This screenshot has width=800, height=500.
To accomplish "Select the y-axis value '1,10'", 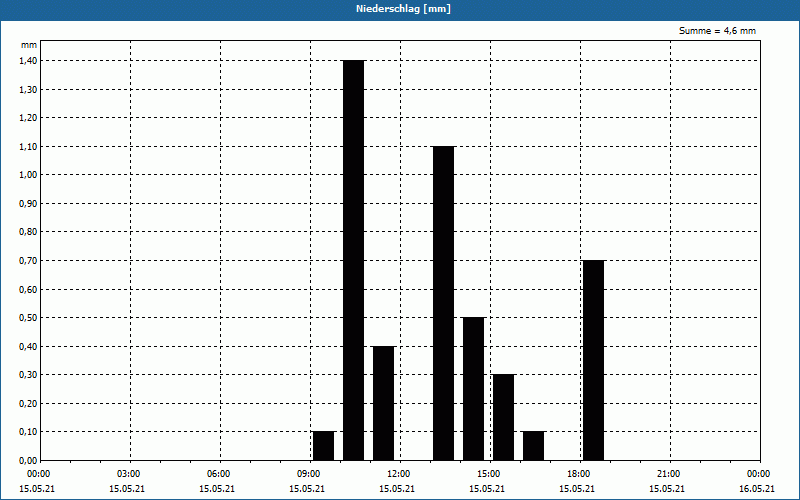I will pos(29,146).
